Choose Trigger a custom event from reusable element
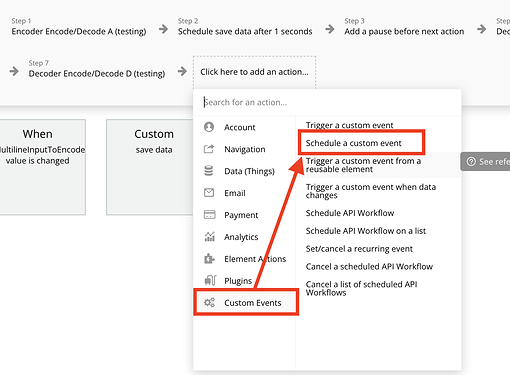This screenshot has width=510, height=375. pos(363,165)
